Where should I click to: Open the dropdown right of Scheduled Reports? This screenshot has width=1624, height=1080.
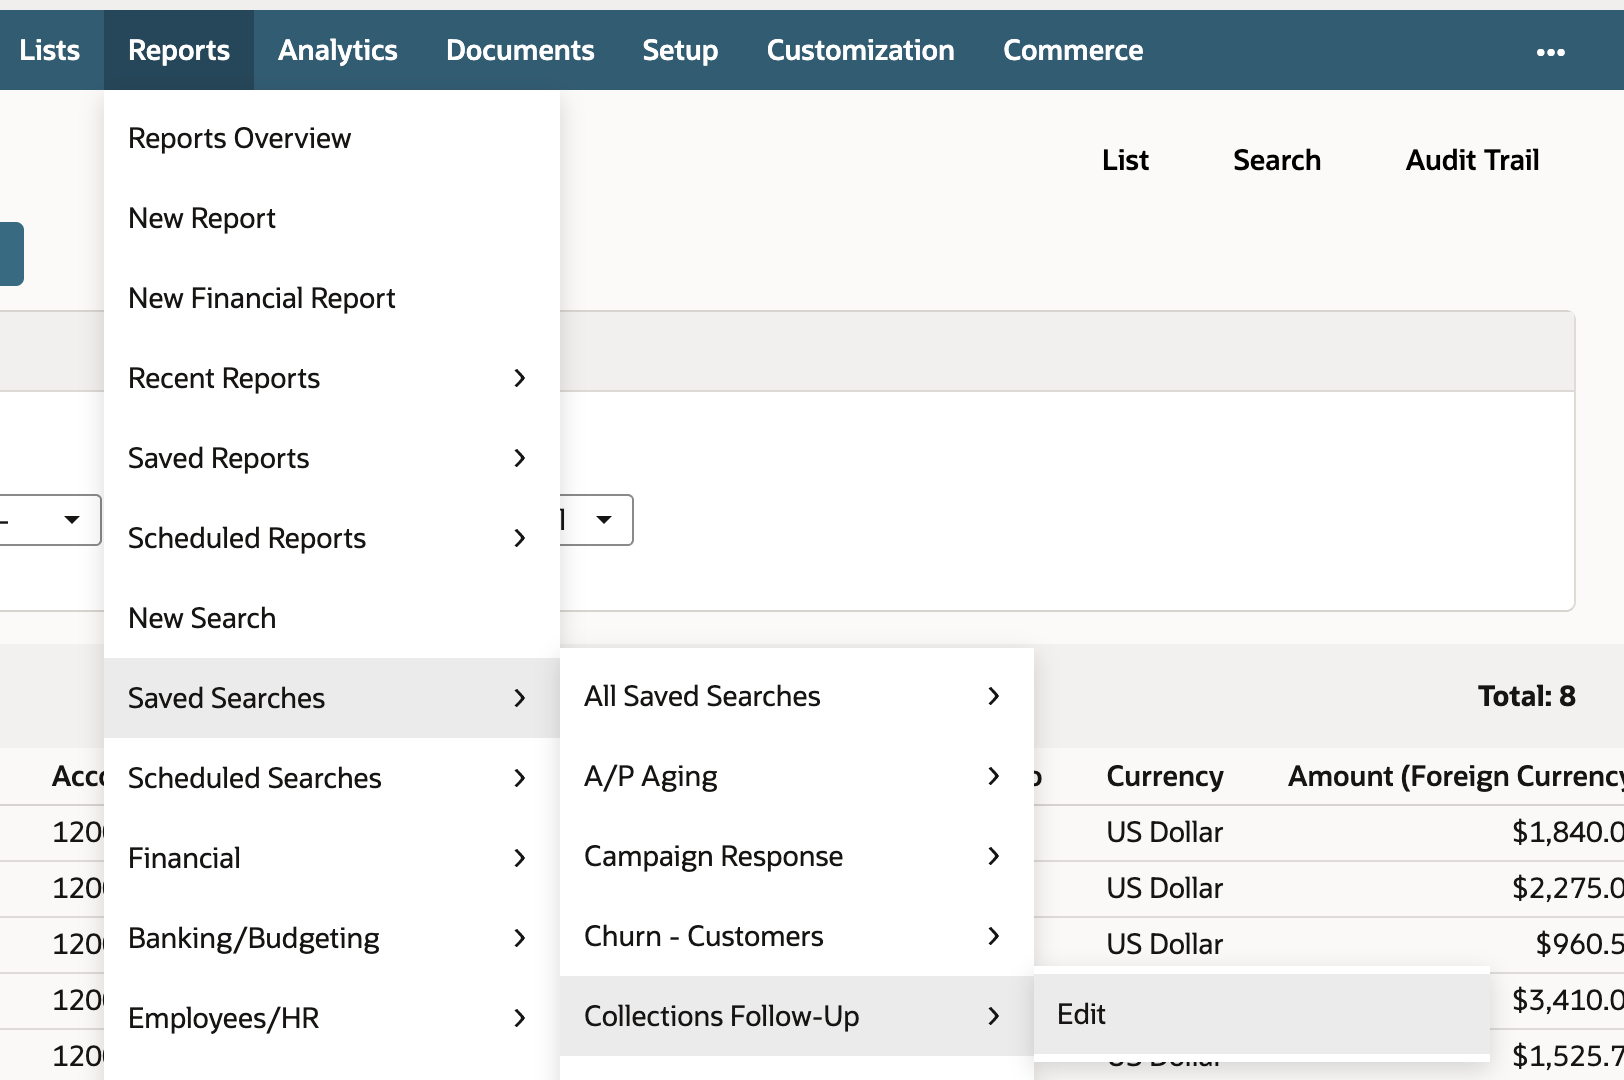[596, 520]
